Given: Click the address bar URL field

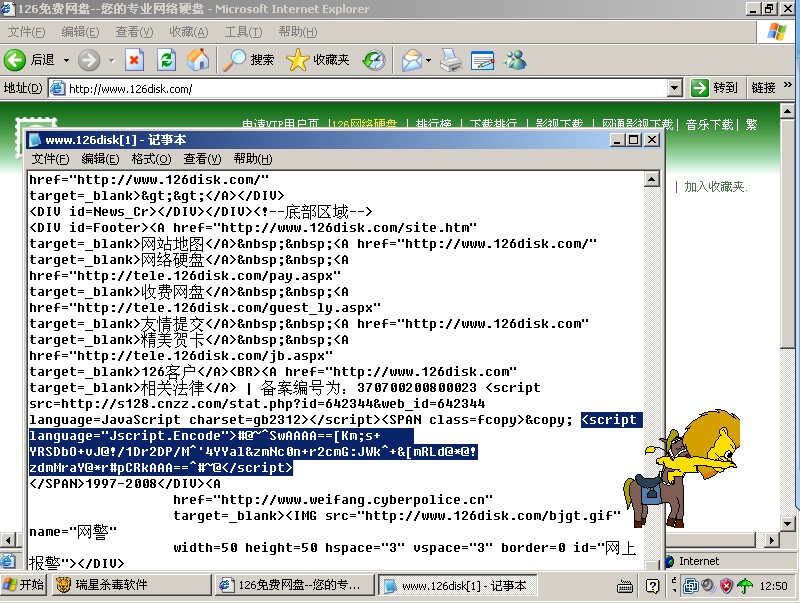Looking at the screenshot, I should coord(360,88).
